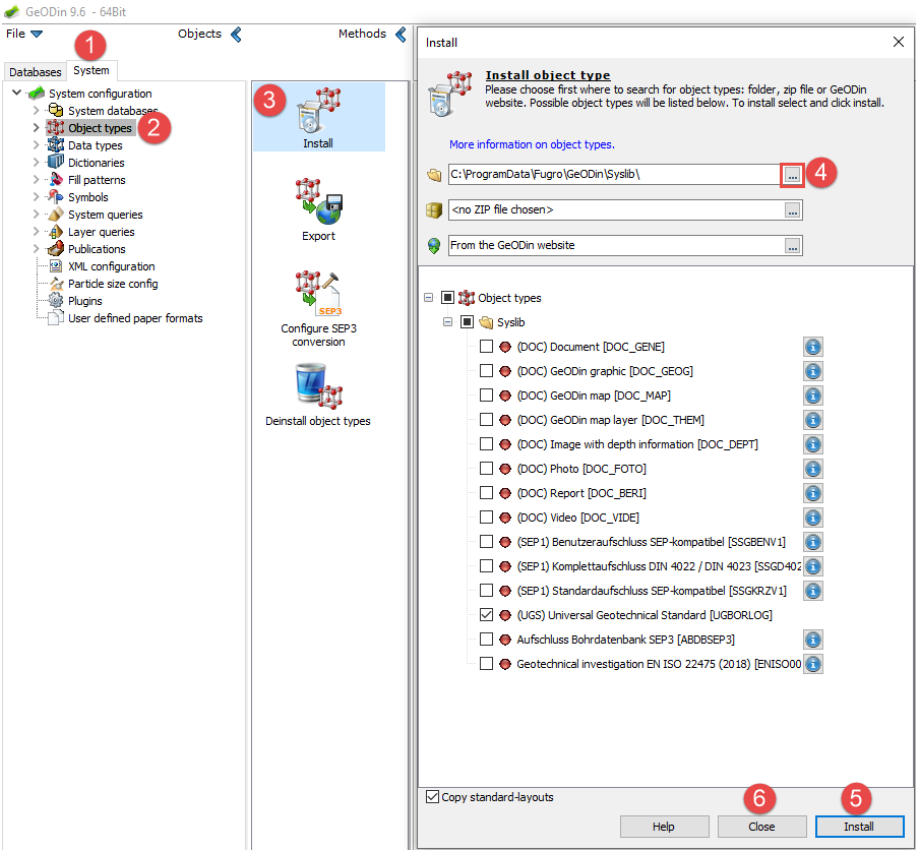Viewport: 918px width, 852px height.
Task: Open ZIP file browse button
Action: [x=792, y=210]
